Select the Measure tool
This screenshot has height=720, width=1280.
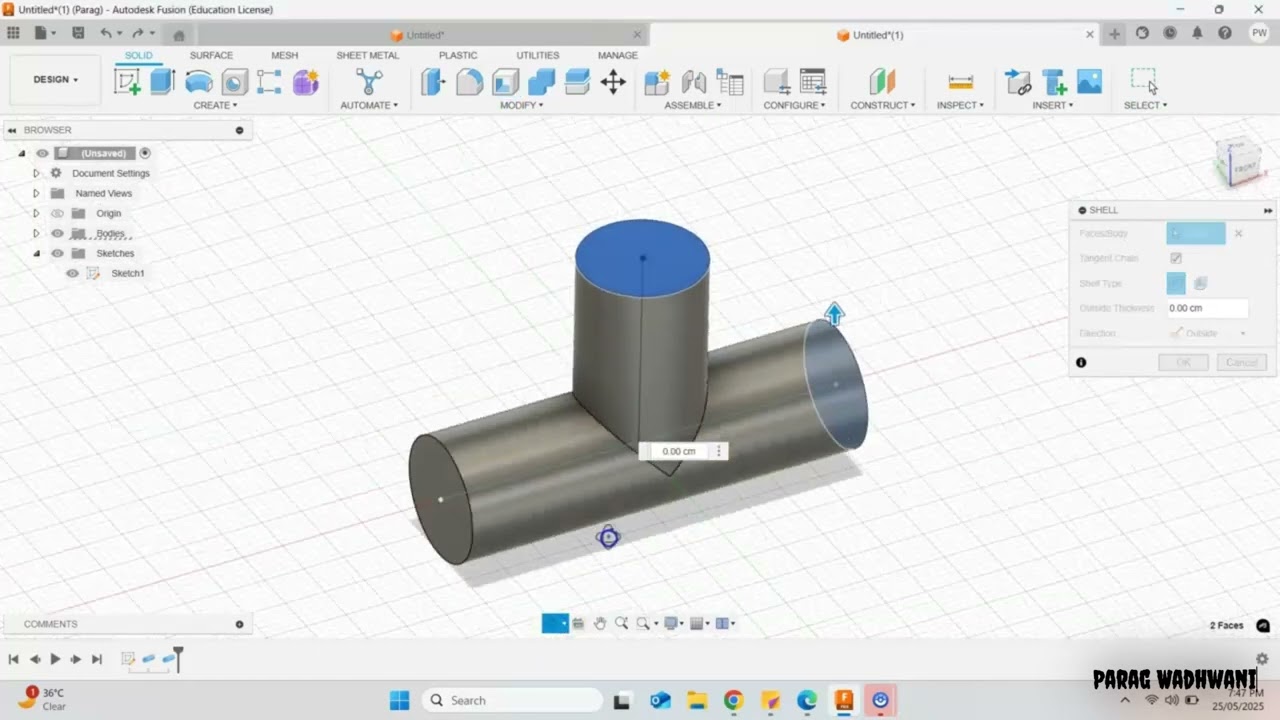click(960, 82)
